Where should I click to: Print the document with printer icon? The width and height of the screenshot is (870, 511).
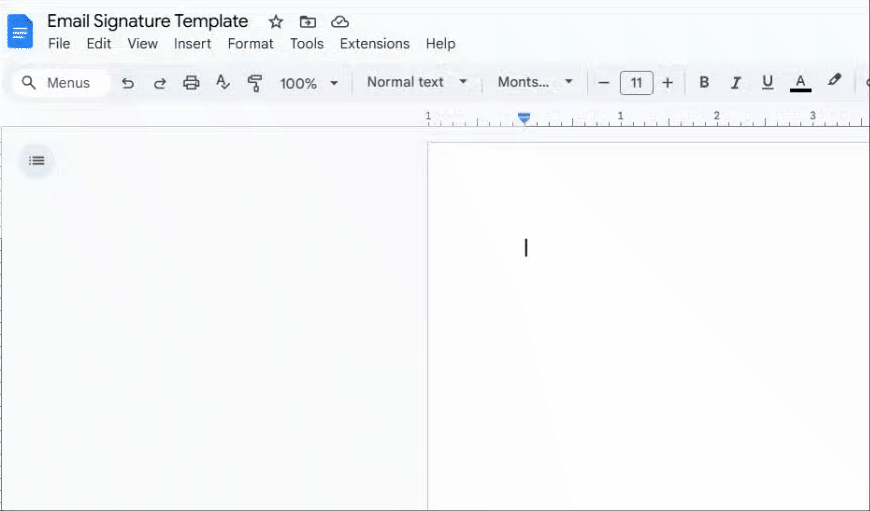[191, 83]
